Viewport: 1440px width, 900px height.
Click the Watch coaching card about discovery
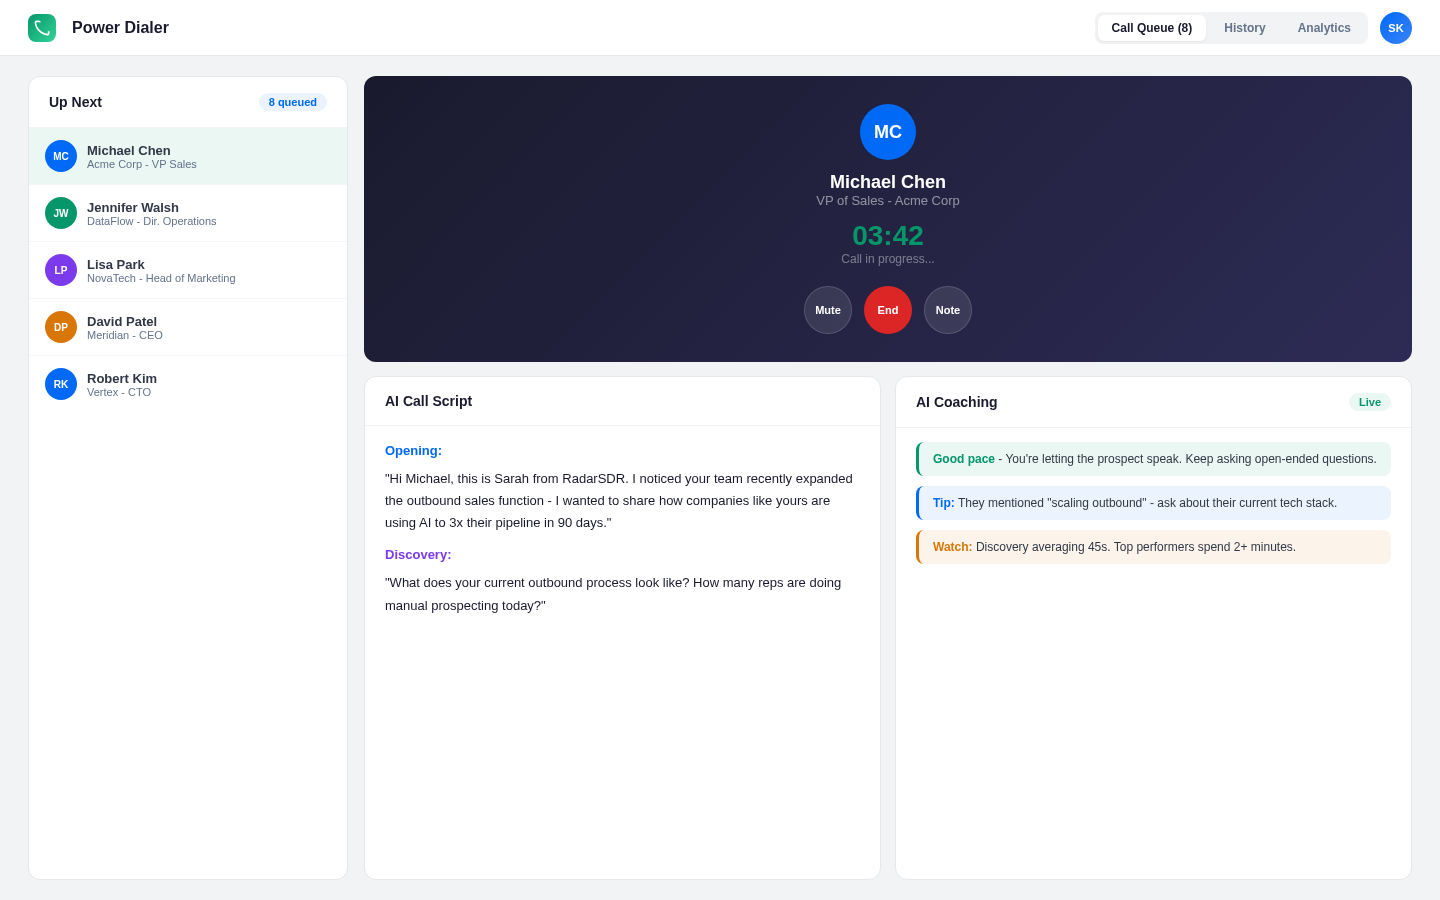[1153, 547]
